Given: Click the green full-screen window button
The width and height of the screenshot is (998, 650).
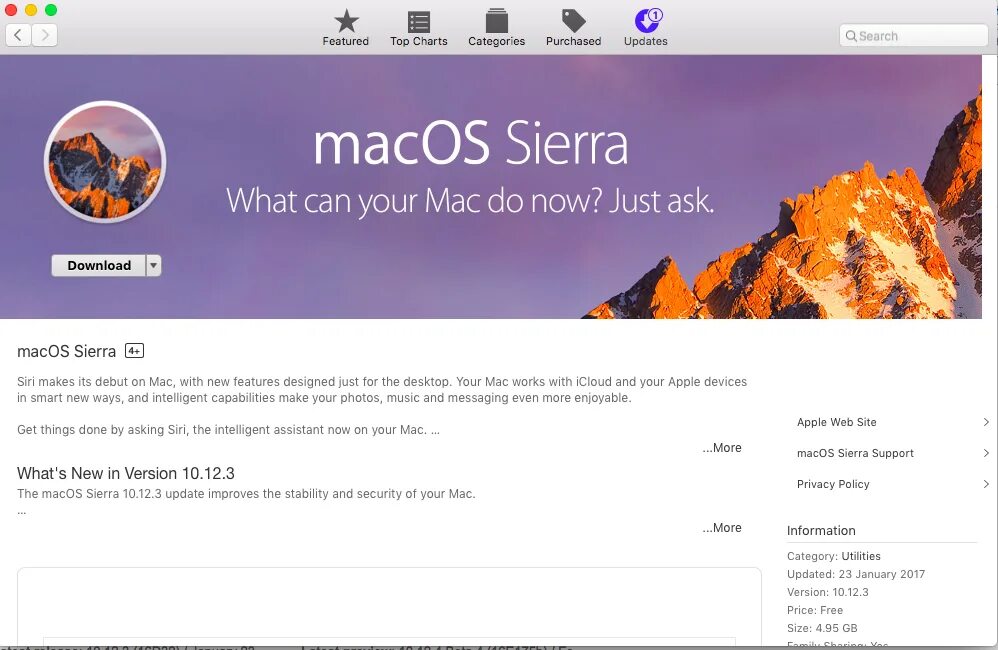Looking at the screenshot, I should 52,10.
